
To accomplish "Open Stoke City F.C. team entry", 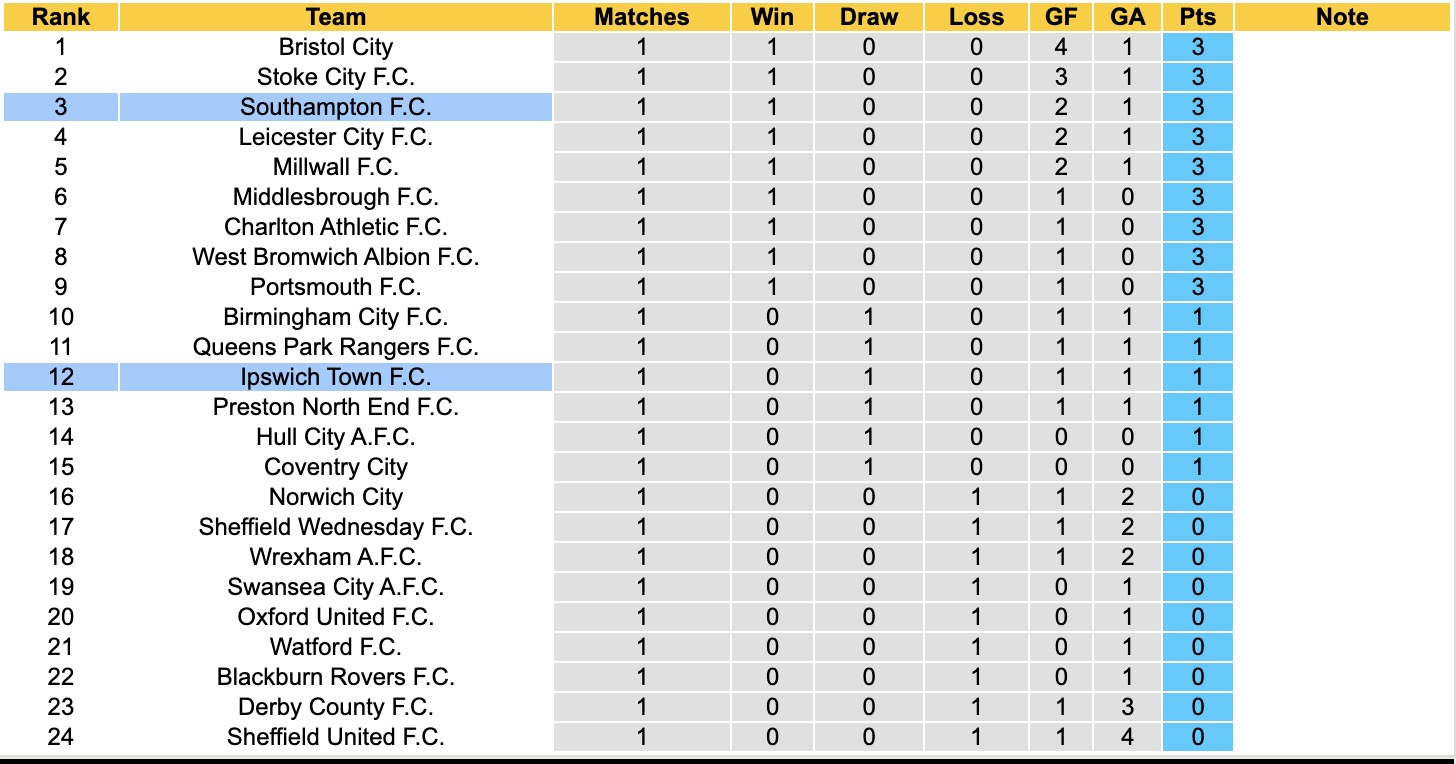I will 336,77.
